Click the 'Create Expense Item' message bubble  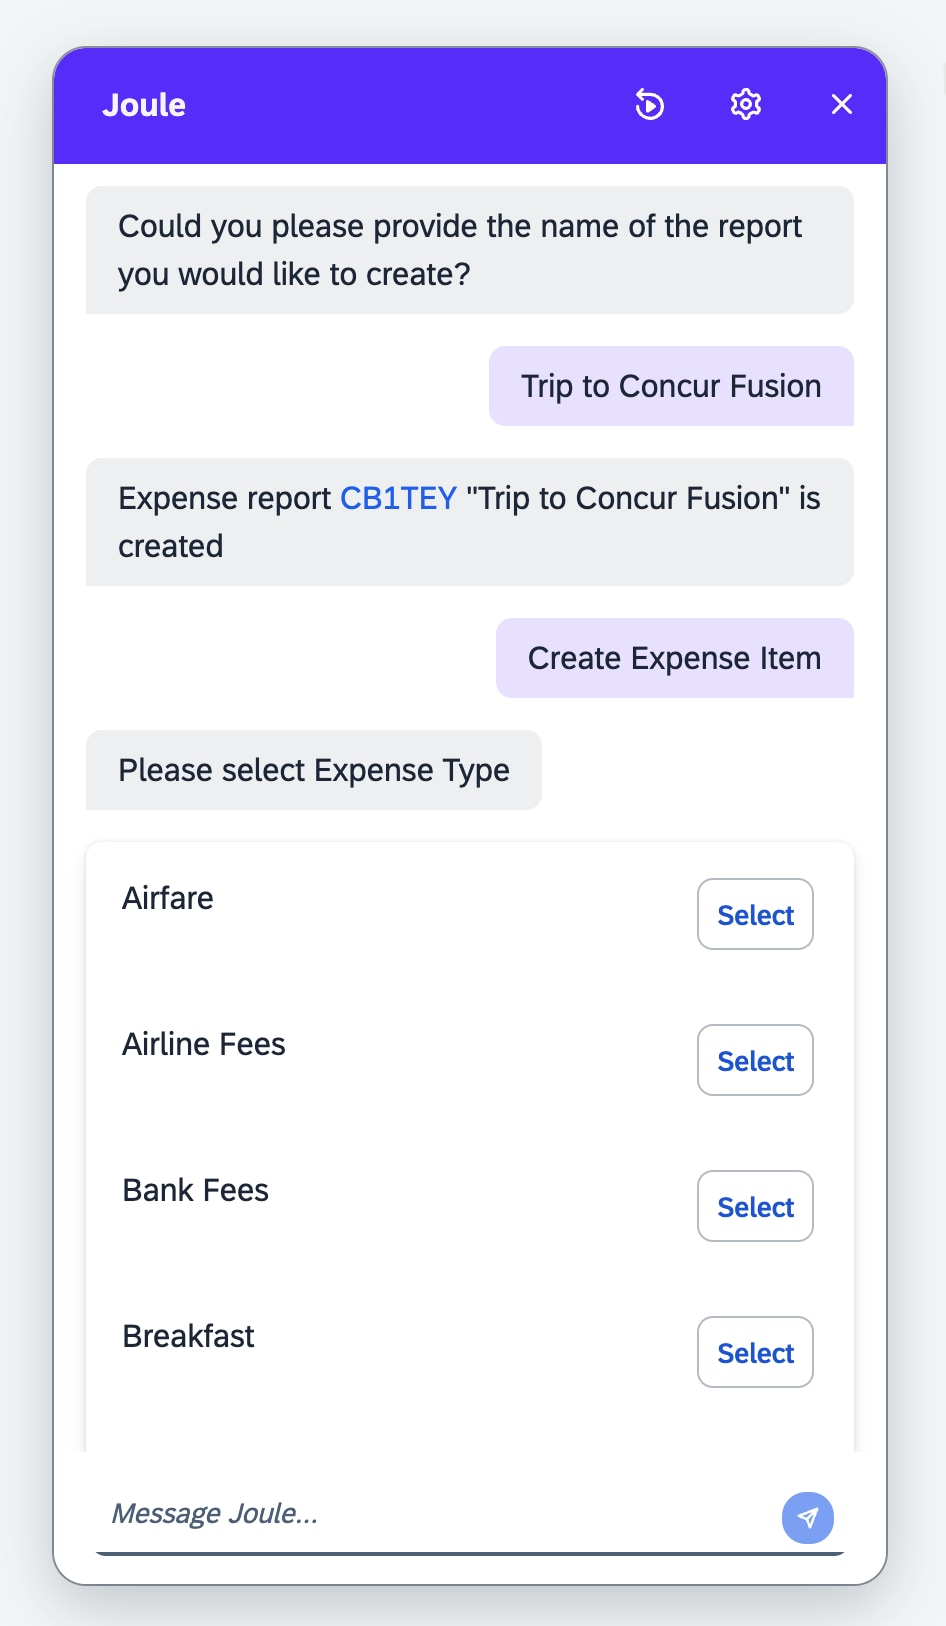coord(674,658)
